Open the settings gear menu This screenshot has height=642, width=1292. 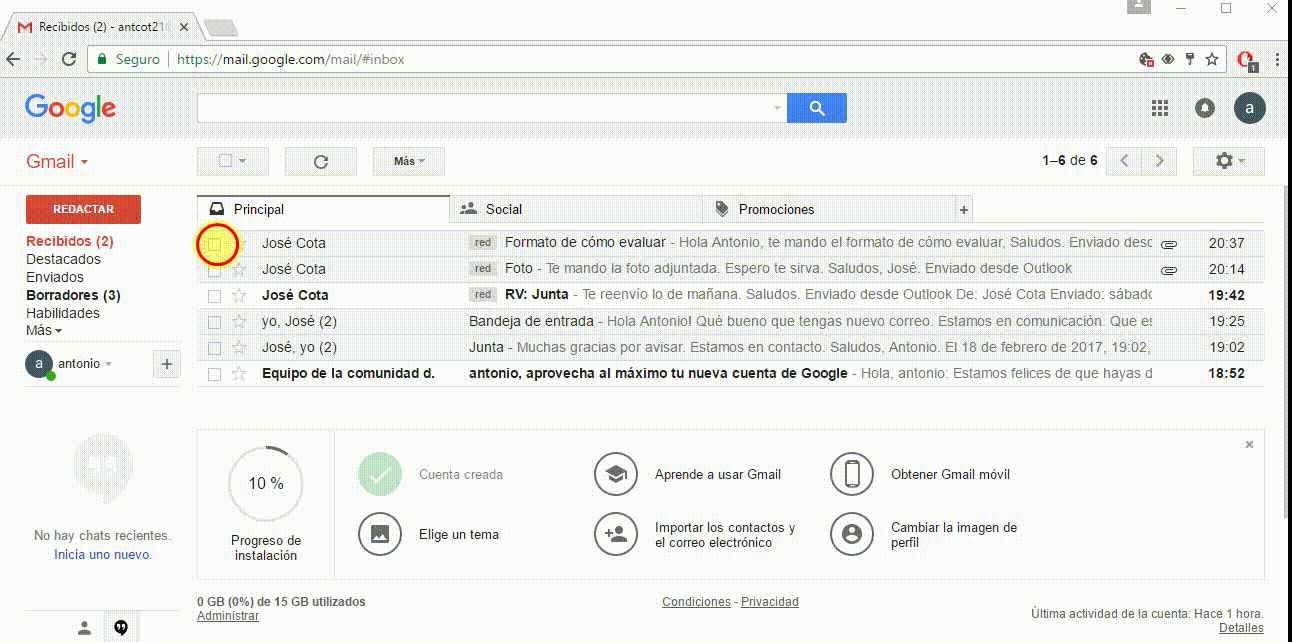(x=1228, y=161)
